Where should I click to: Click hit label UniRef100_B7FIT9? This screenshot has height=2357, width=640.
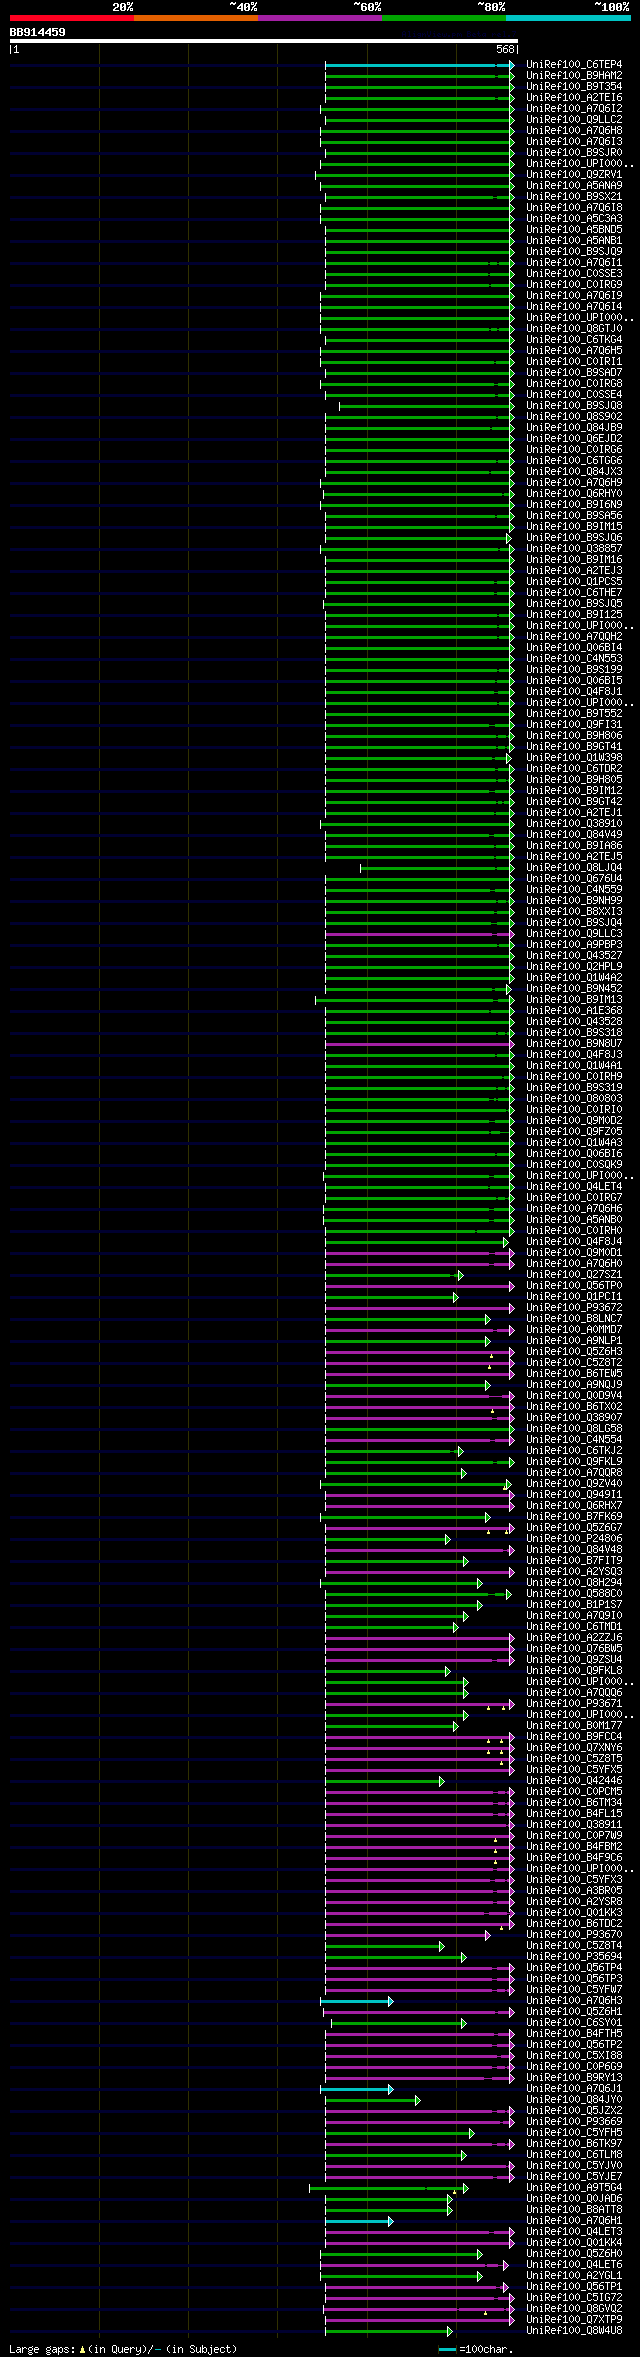tap(574, 1561)
